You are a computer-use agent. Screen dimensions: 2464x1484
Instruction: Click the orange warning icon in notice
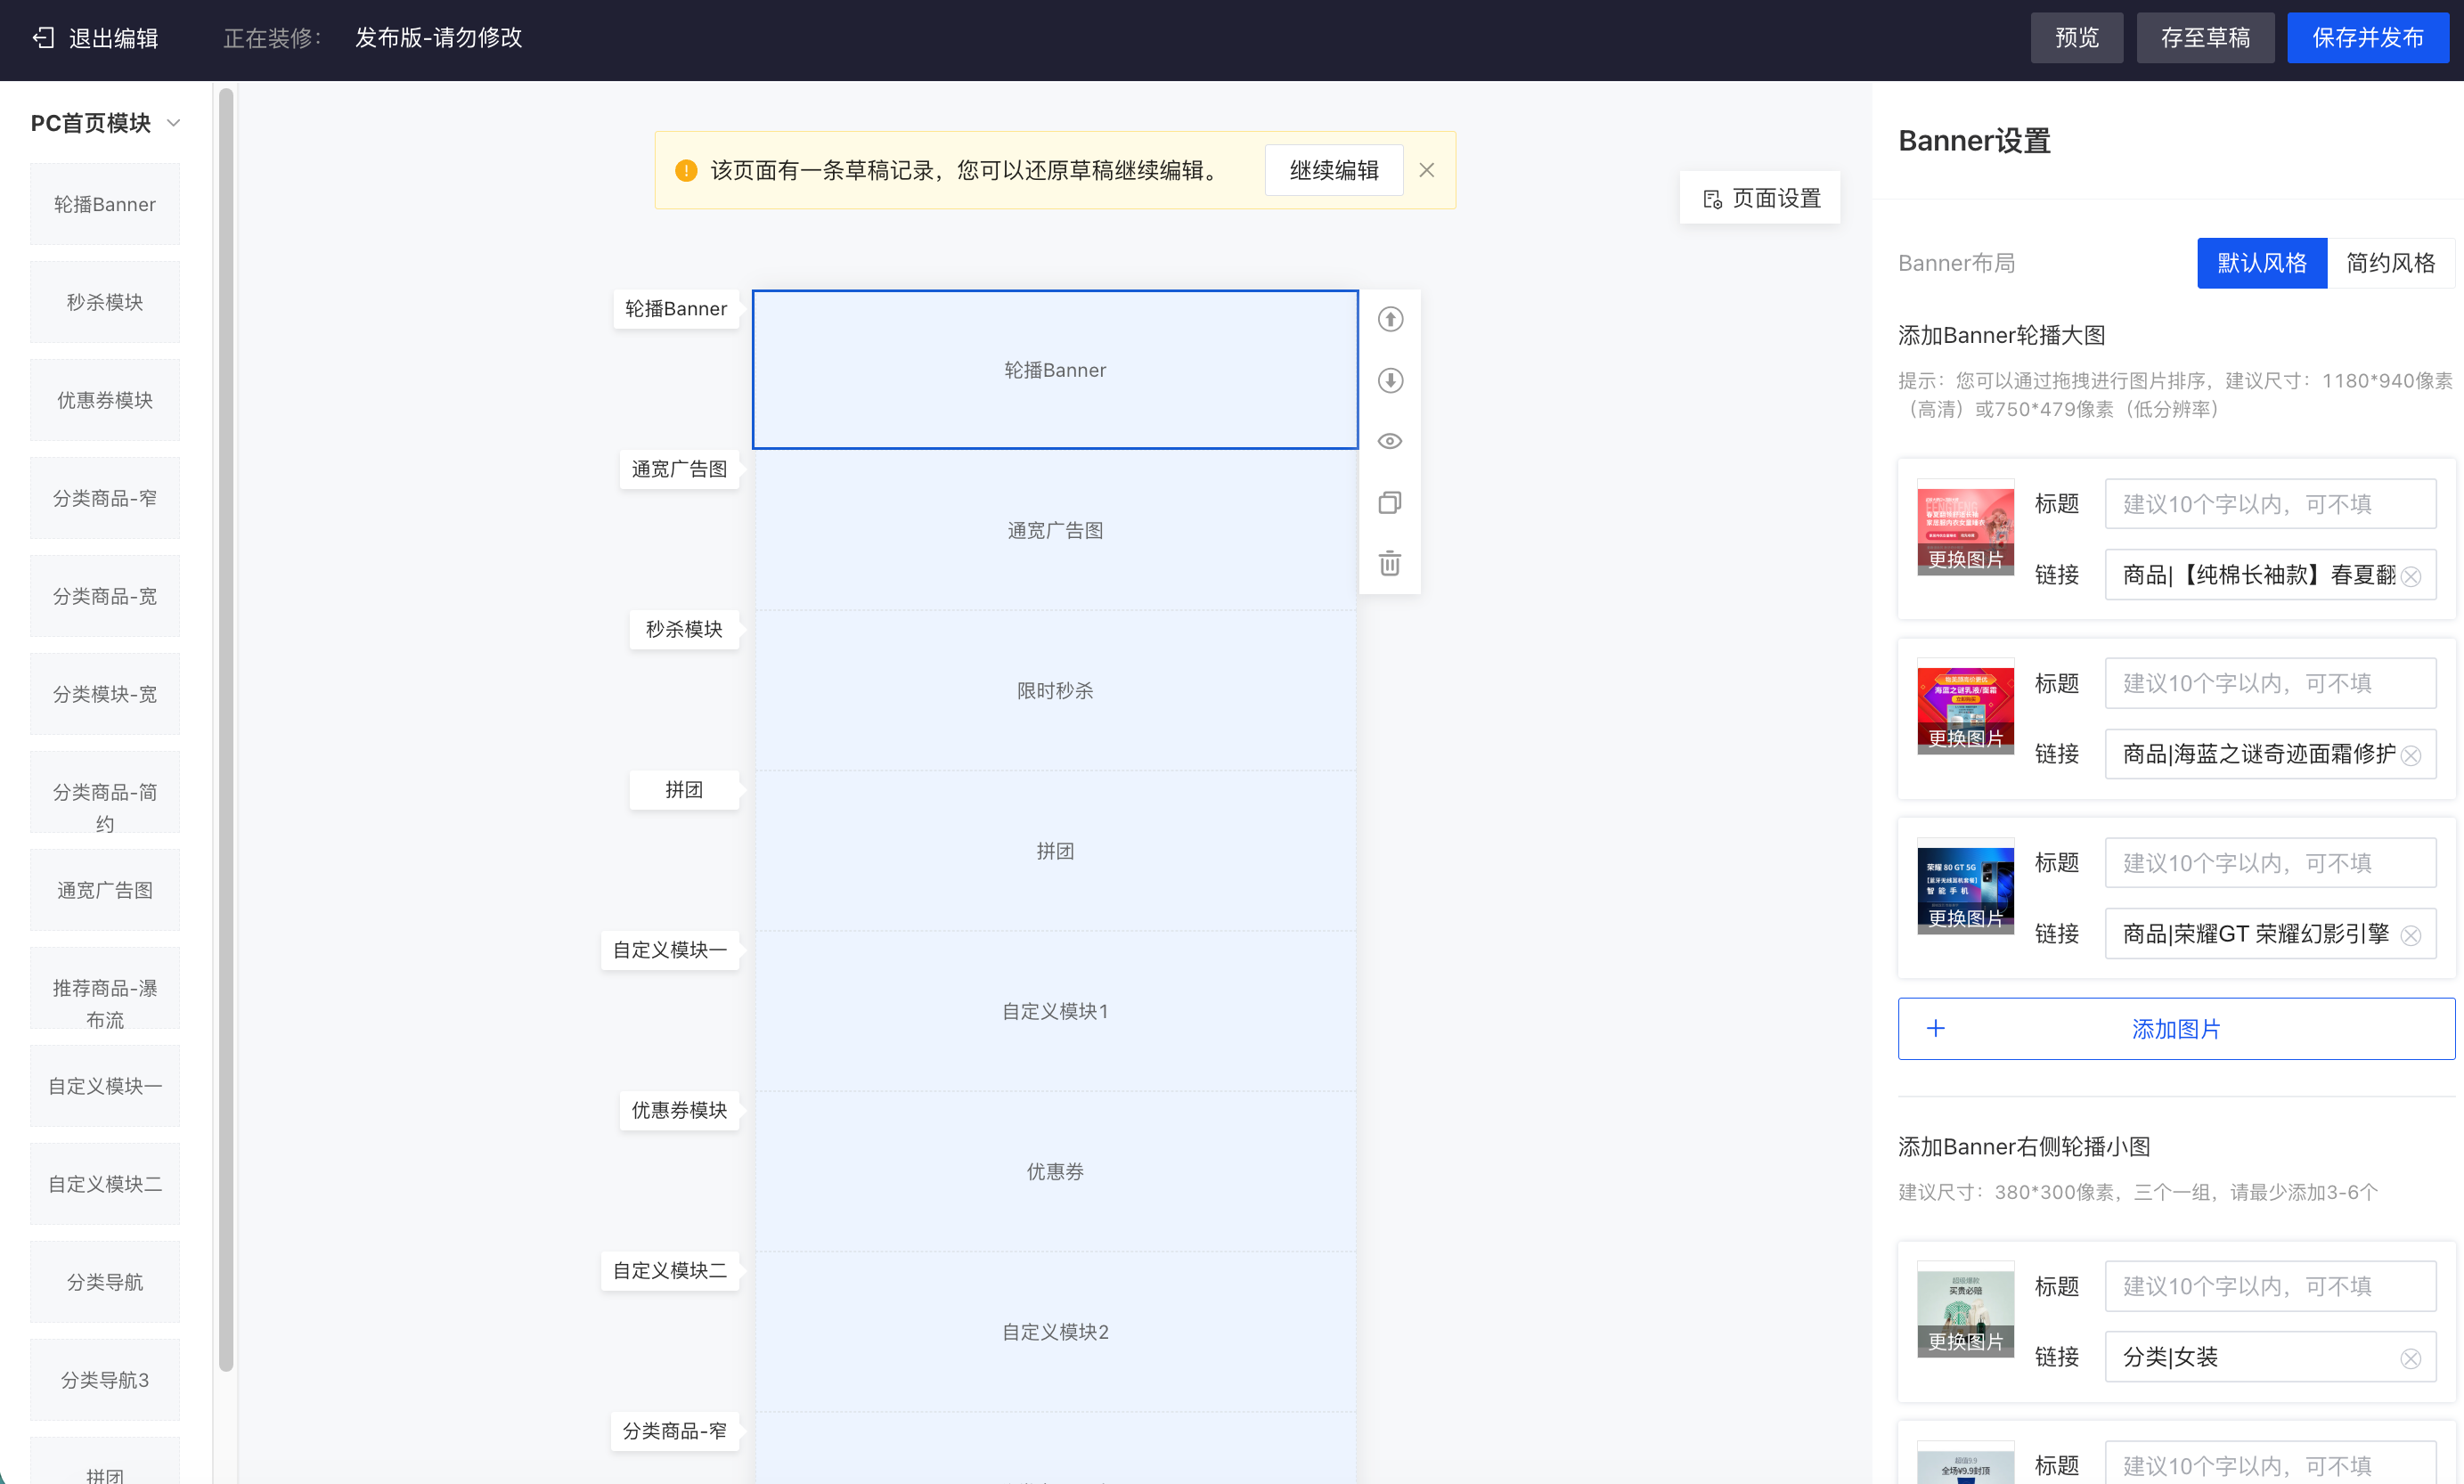coord(686,170)
